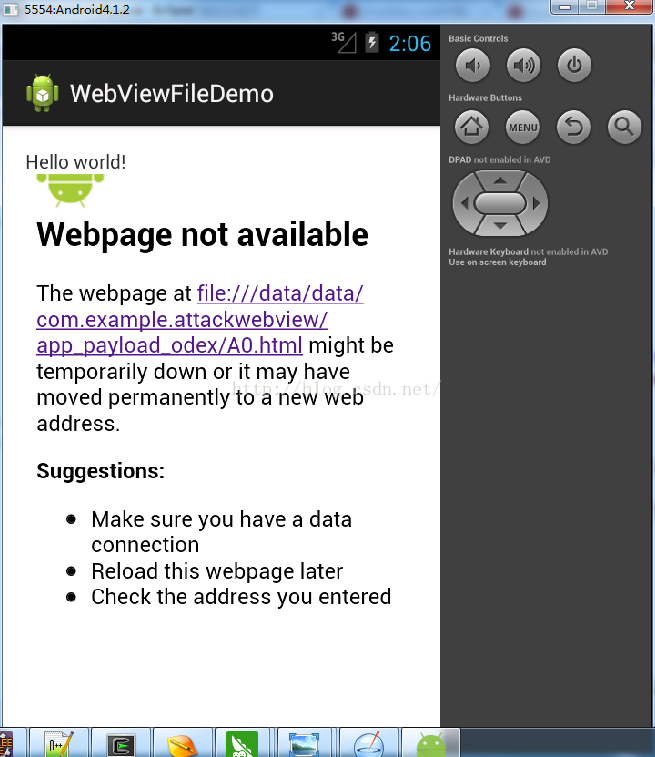Image resolution: width=655 pixels, height=757 pixels.
Task: Open the emulator MENU hardware button
Action: click(x=523, y=127)
